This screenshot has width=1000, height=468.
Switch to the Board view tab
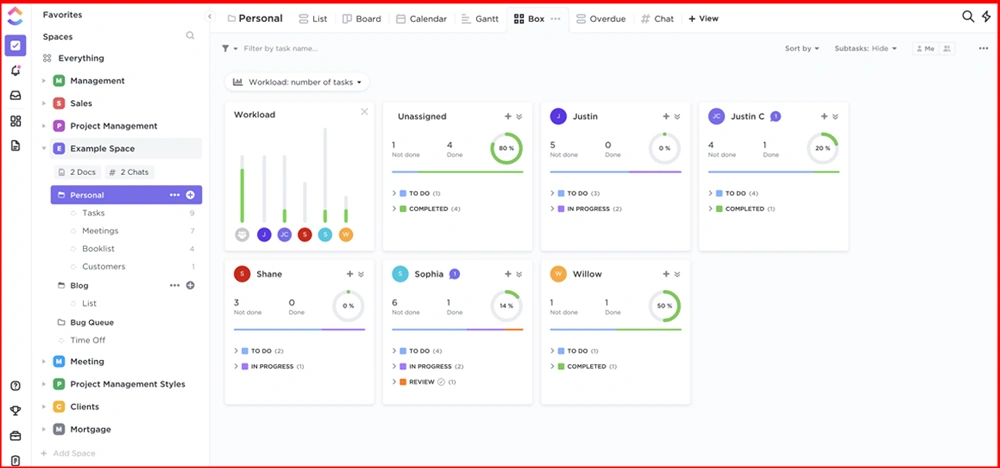[x=362, y=18]
